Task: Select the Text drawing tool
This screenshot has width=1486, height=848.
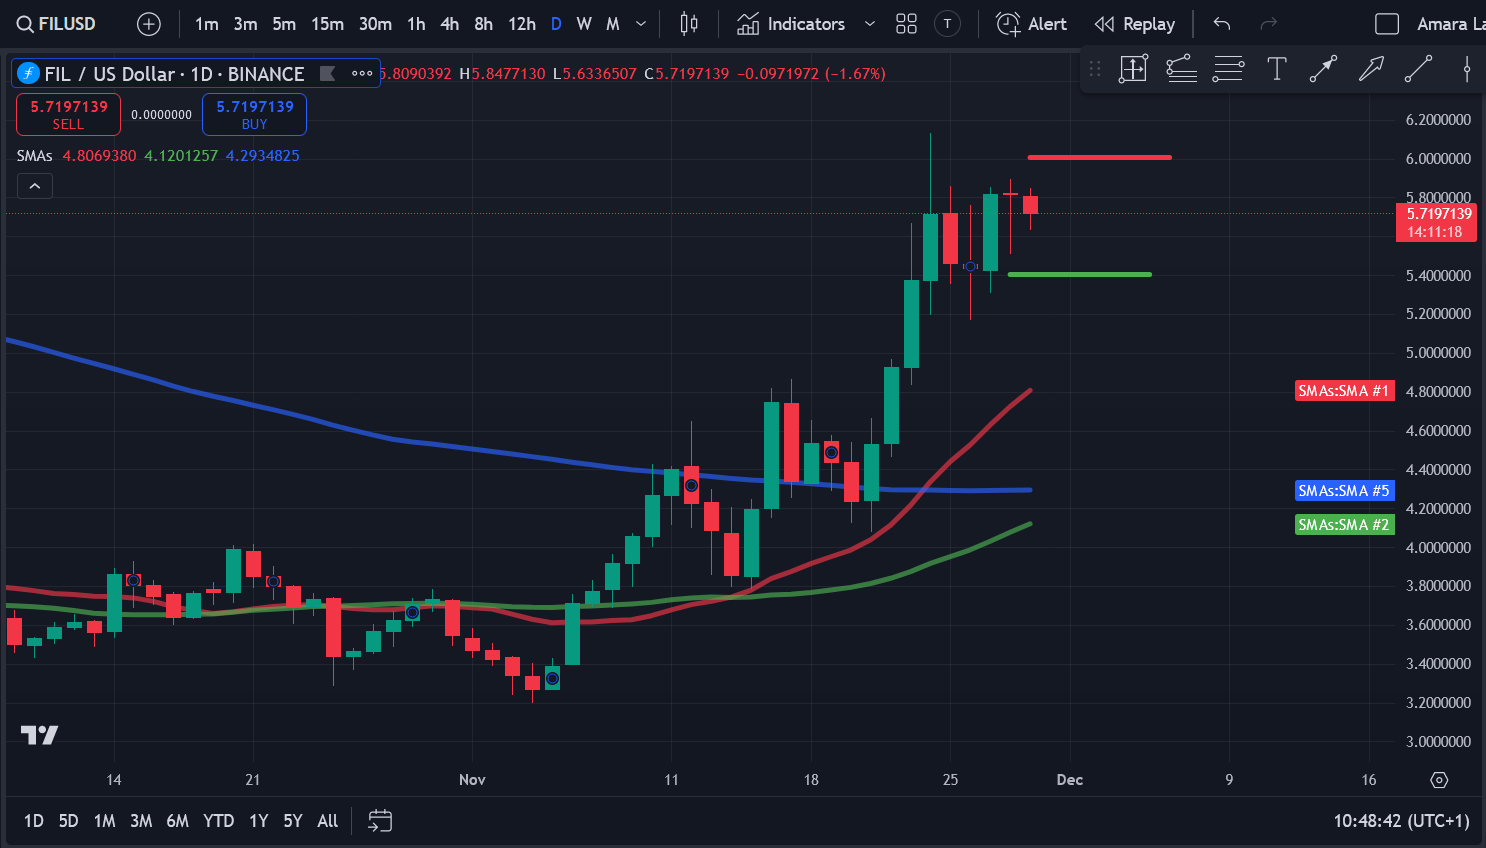Action: point(1276,69)
